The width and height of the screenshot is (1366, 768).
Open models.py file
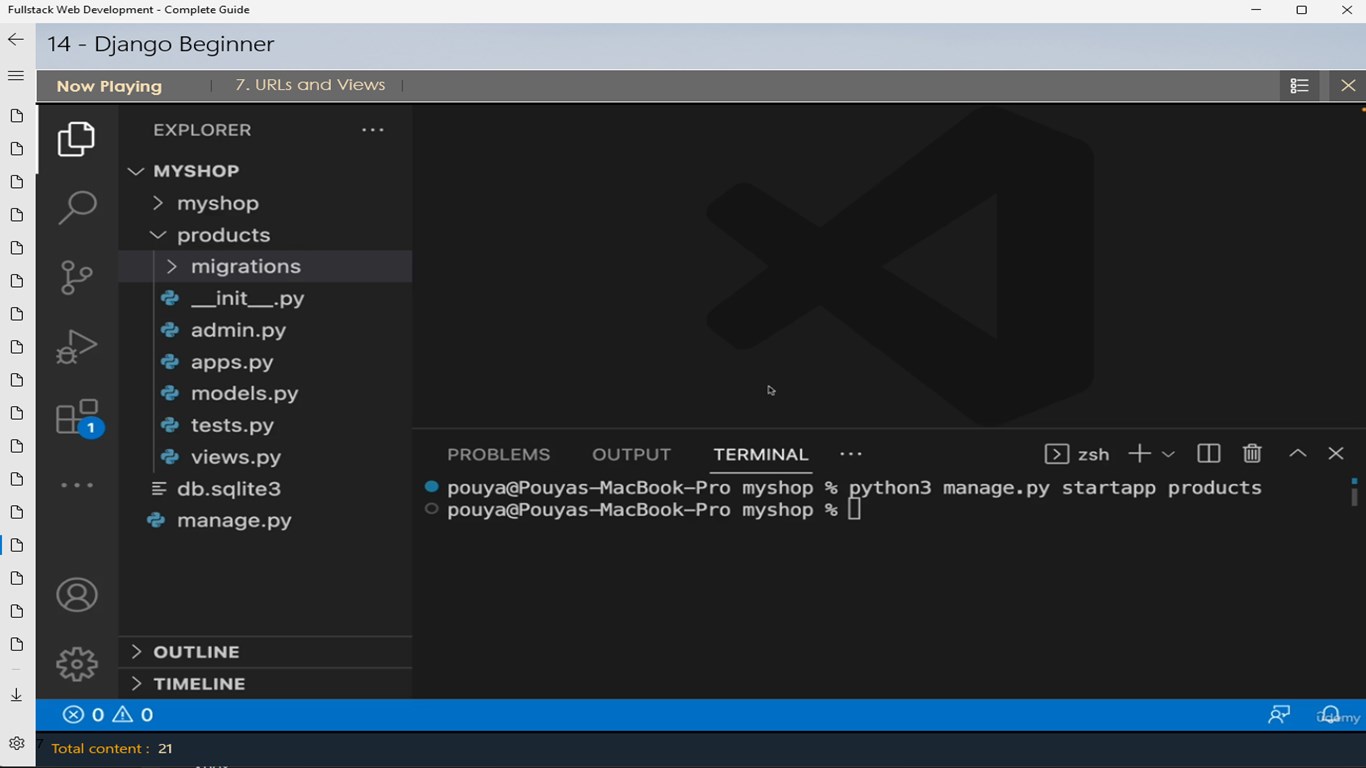244,393
